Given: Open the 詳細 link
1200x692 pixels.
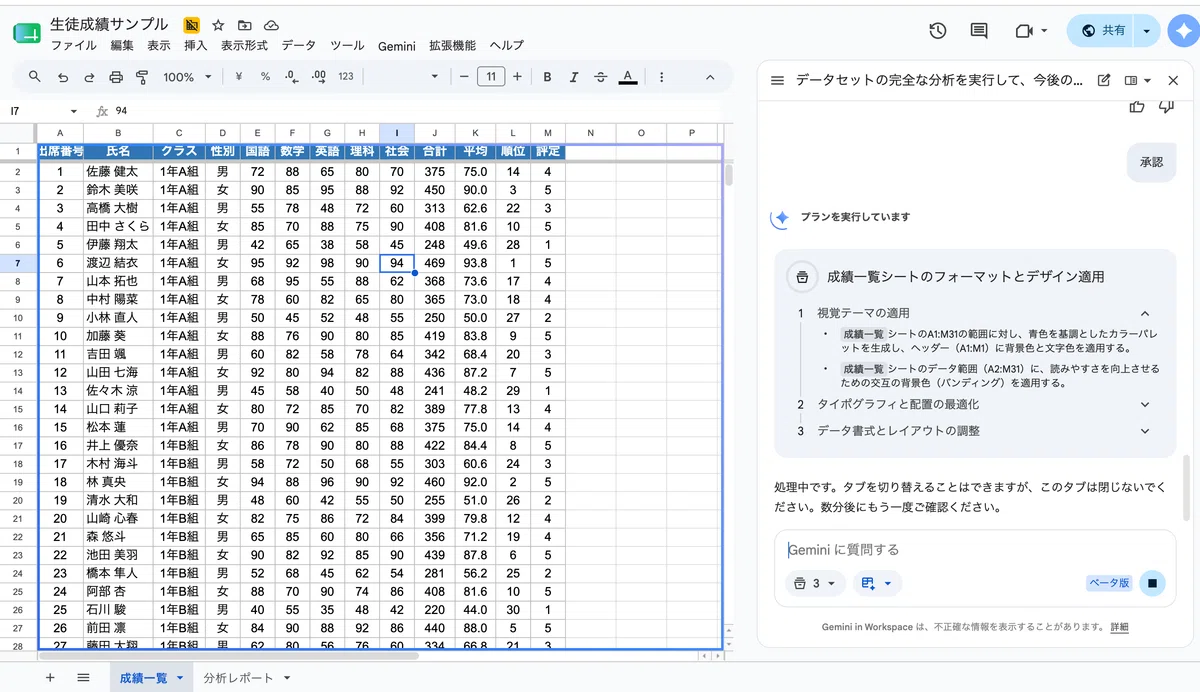Looking at the screenshot, I should 1119,627.
